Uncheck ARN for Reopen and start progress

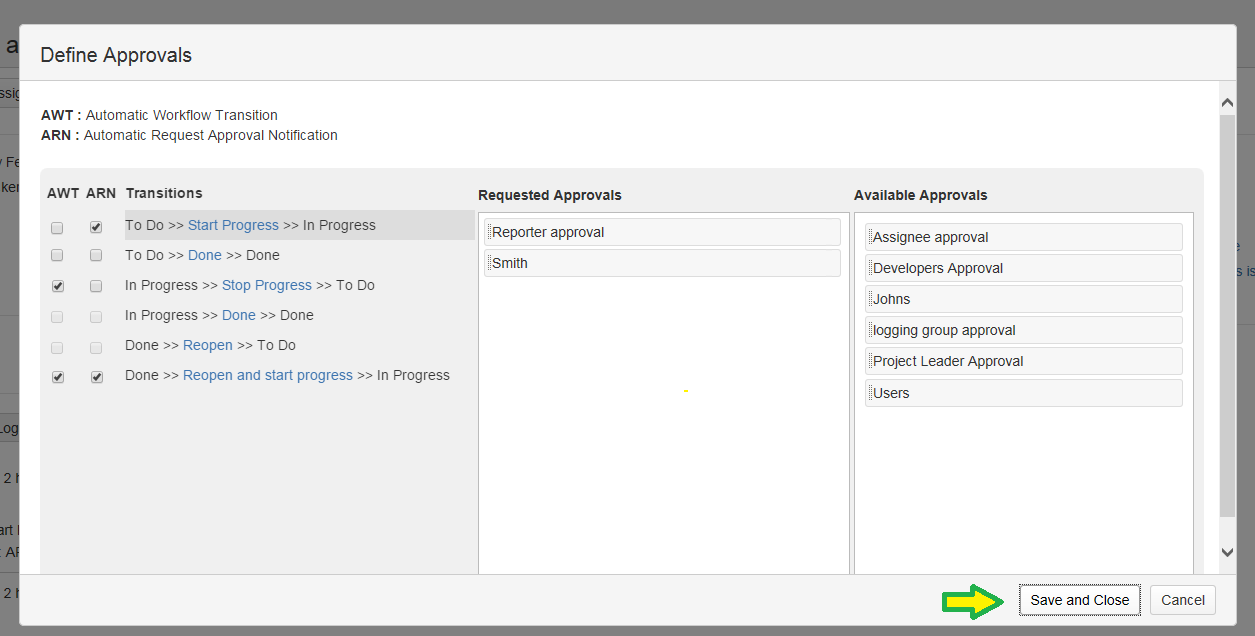tap(96, 377)
